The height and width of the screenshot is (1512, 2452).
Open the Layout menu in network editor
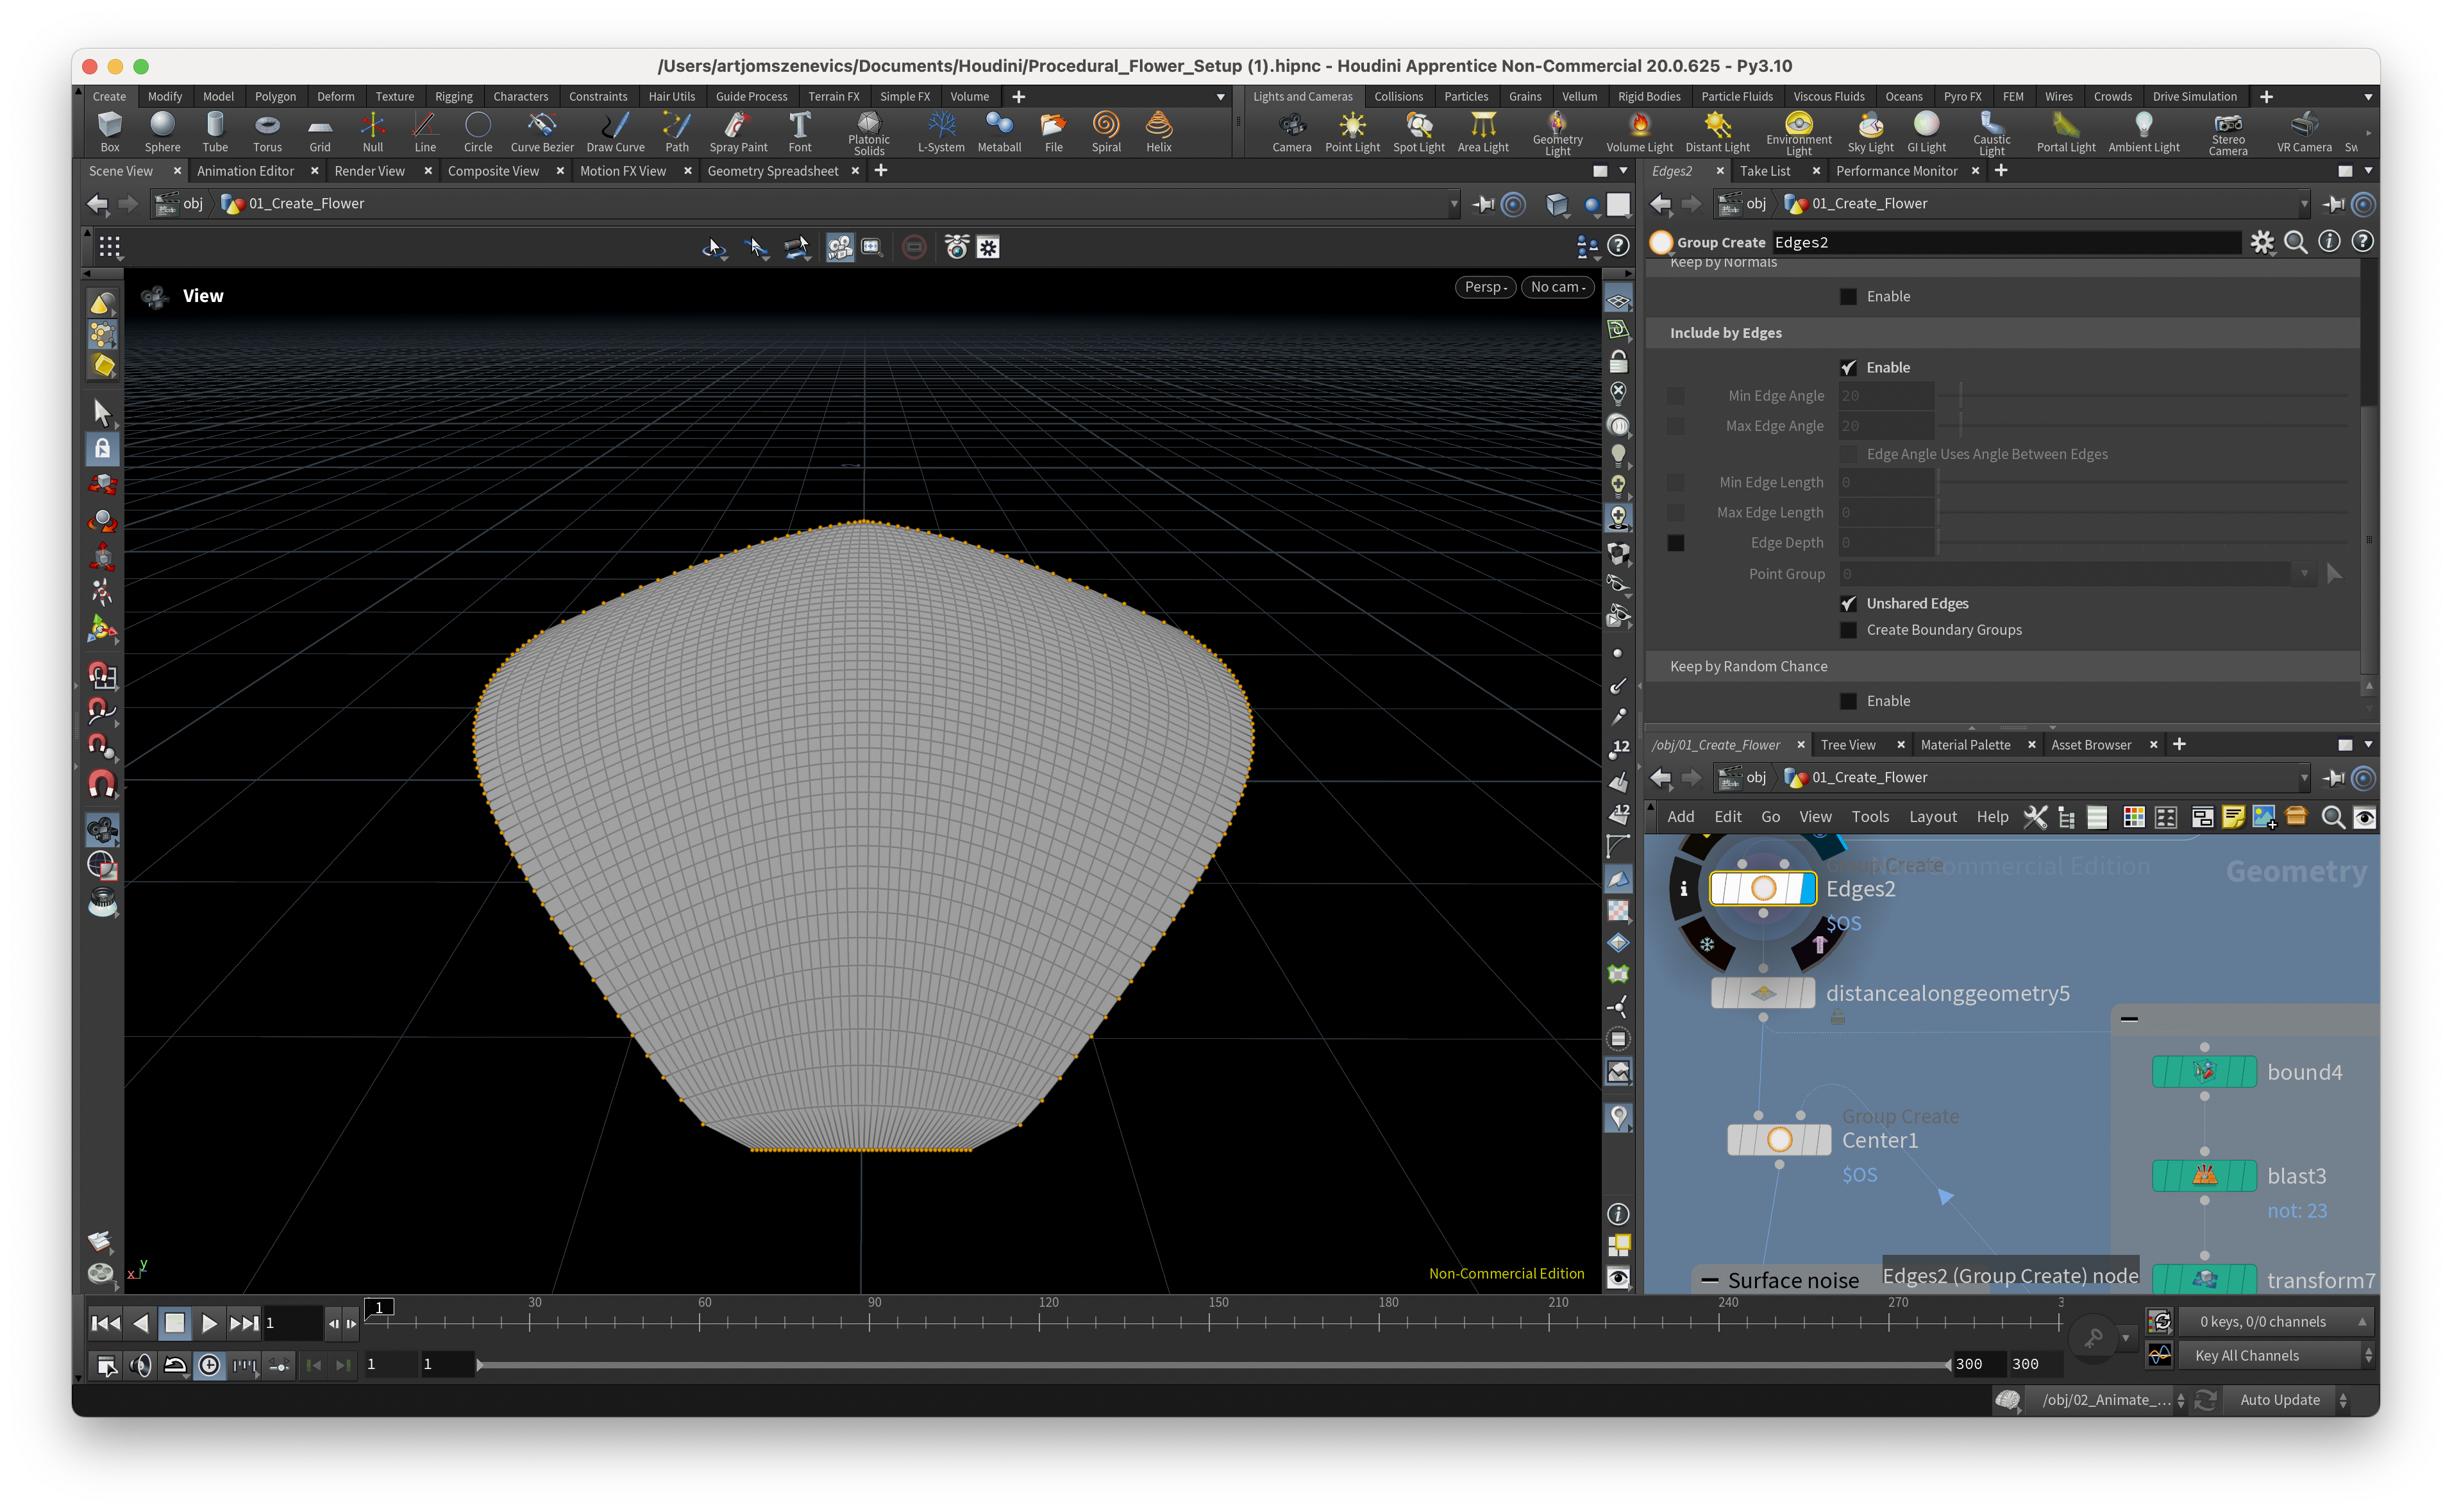coord(1932,817)
